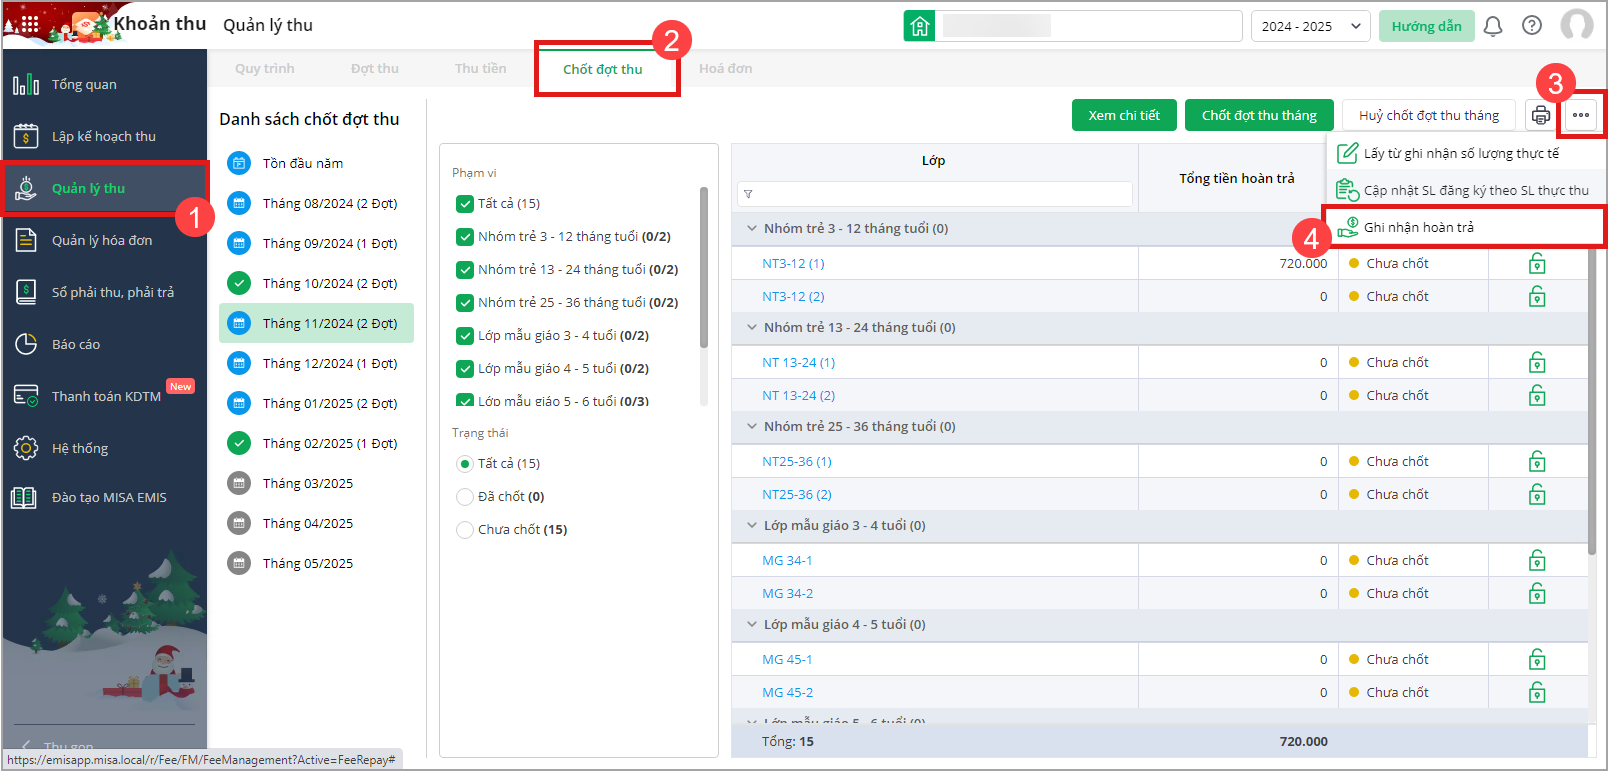Open Thanh toán KDTM in sidebar
Image resolution: width=1608 pixels, height=771 pixels.
click(x=104, y=396)
